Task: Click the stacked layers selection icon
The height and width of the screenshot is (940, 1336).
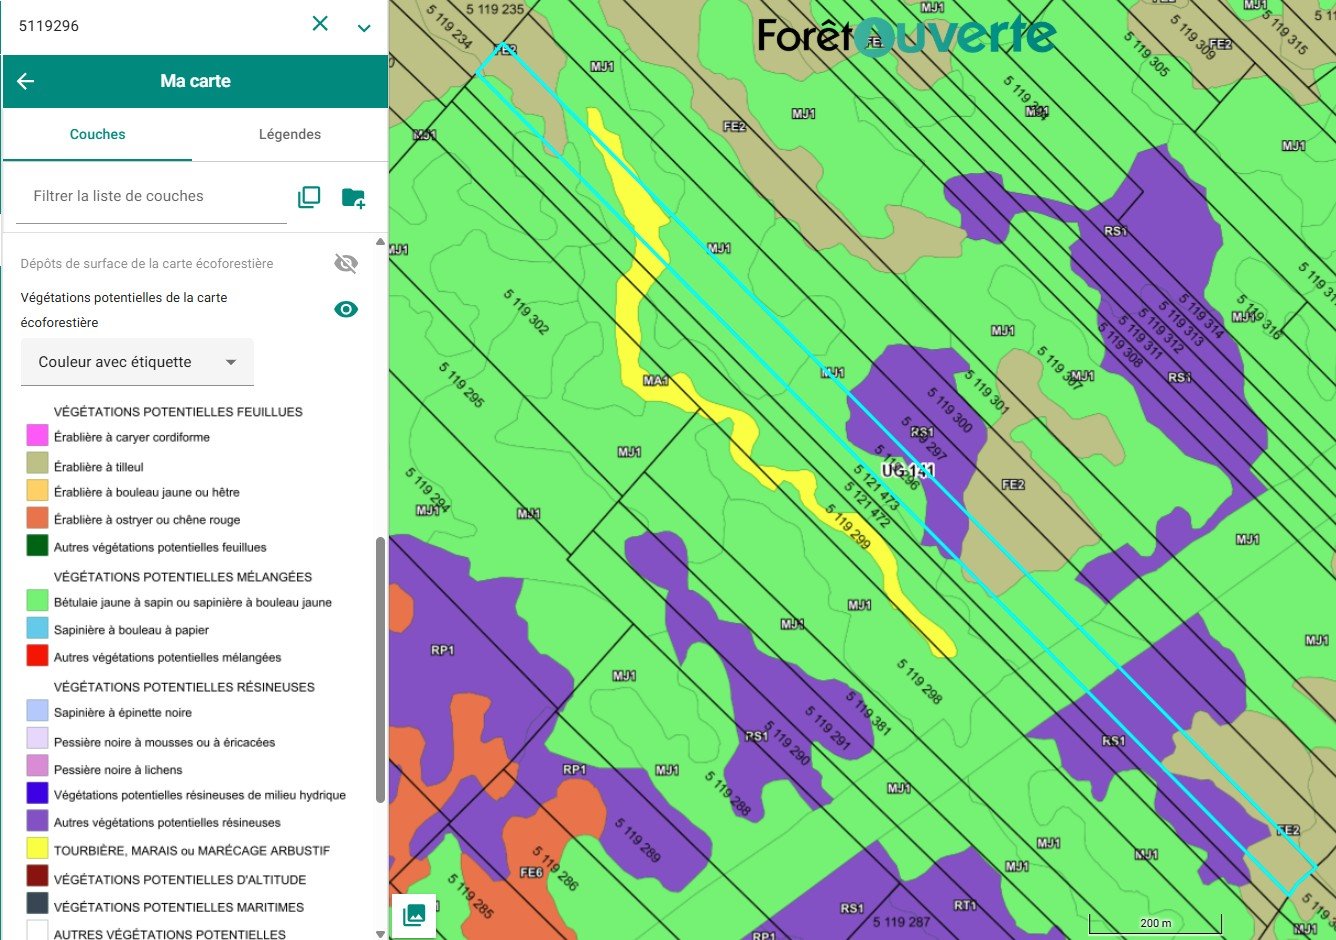Action: click(x=309, y=197)
